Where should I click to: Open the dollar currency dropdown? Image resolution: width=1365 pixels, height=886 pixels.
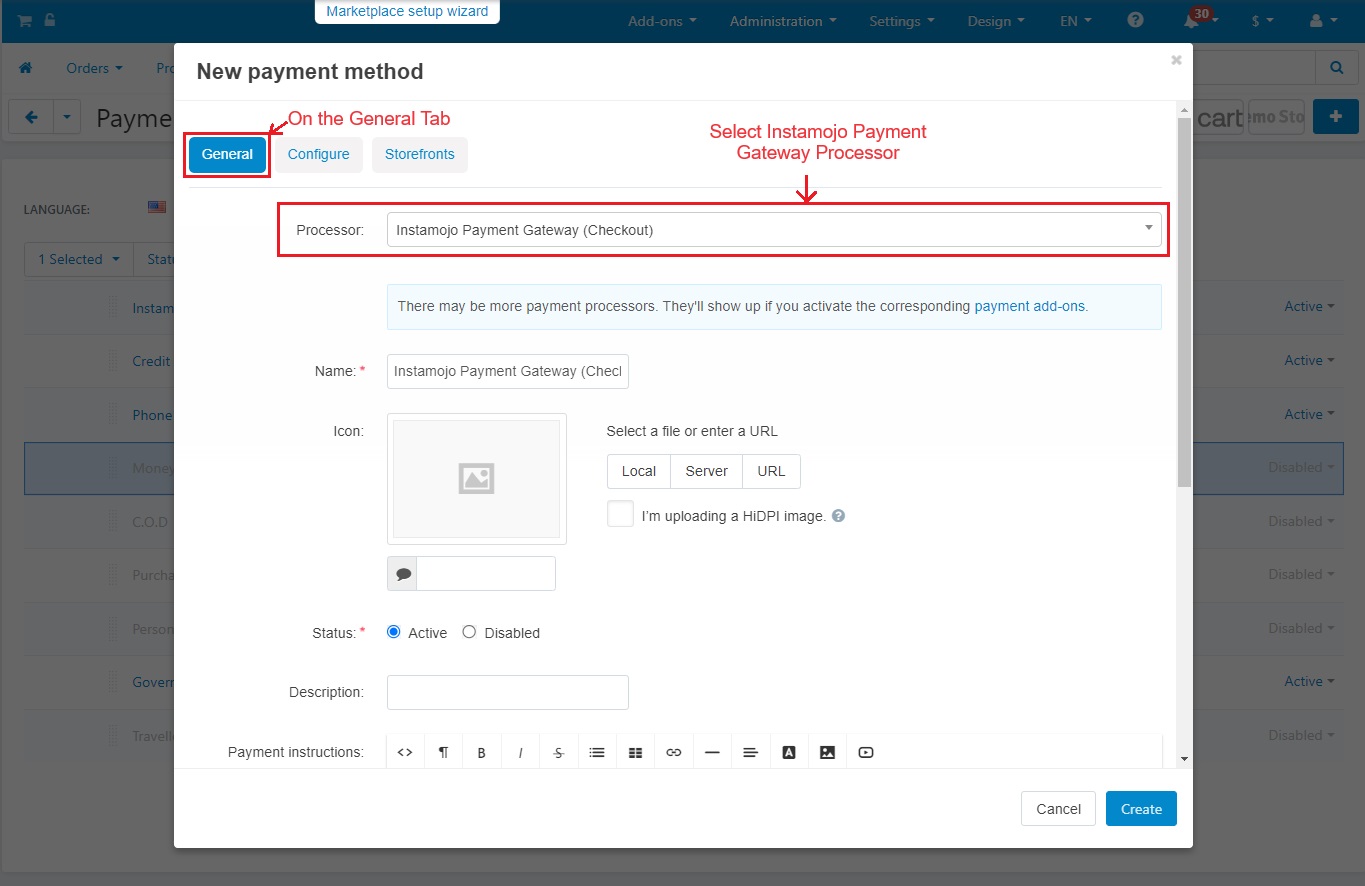[1263, 21]
